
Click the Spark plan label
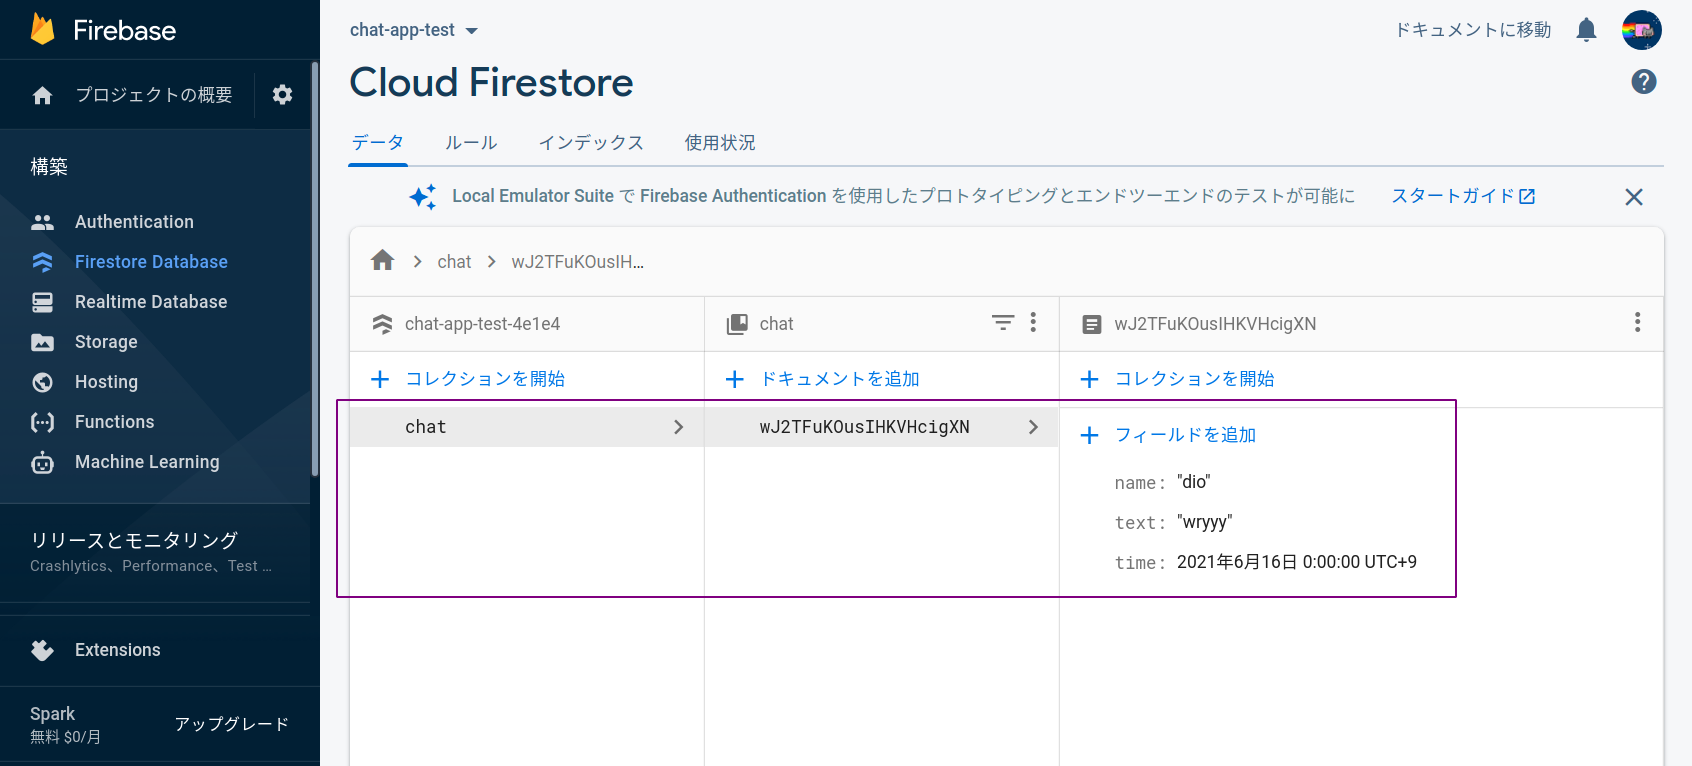click(52, 714)
